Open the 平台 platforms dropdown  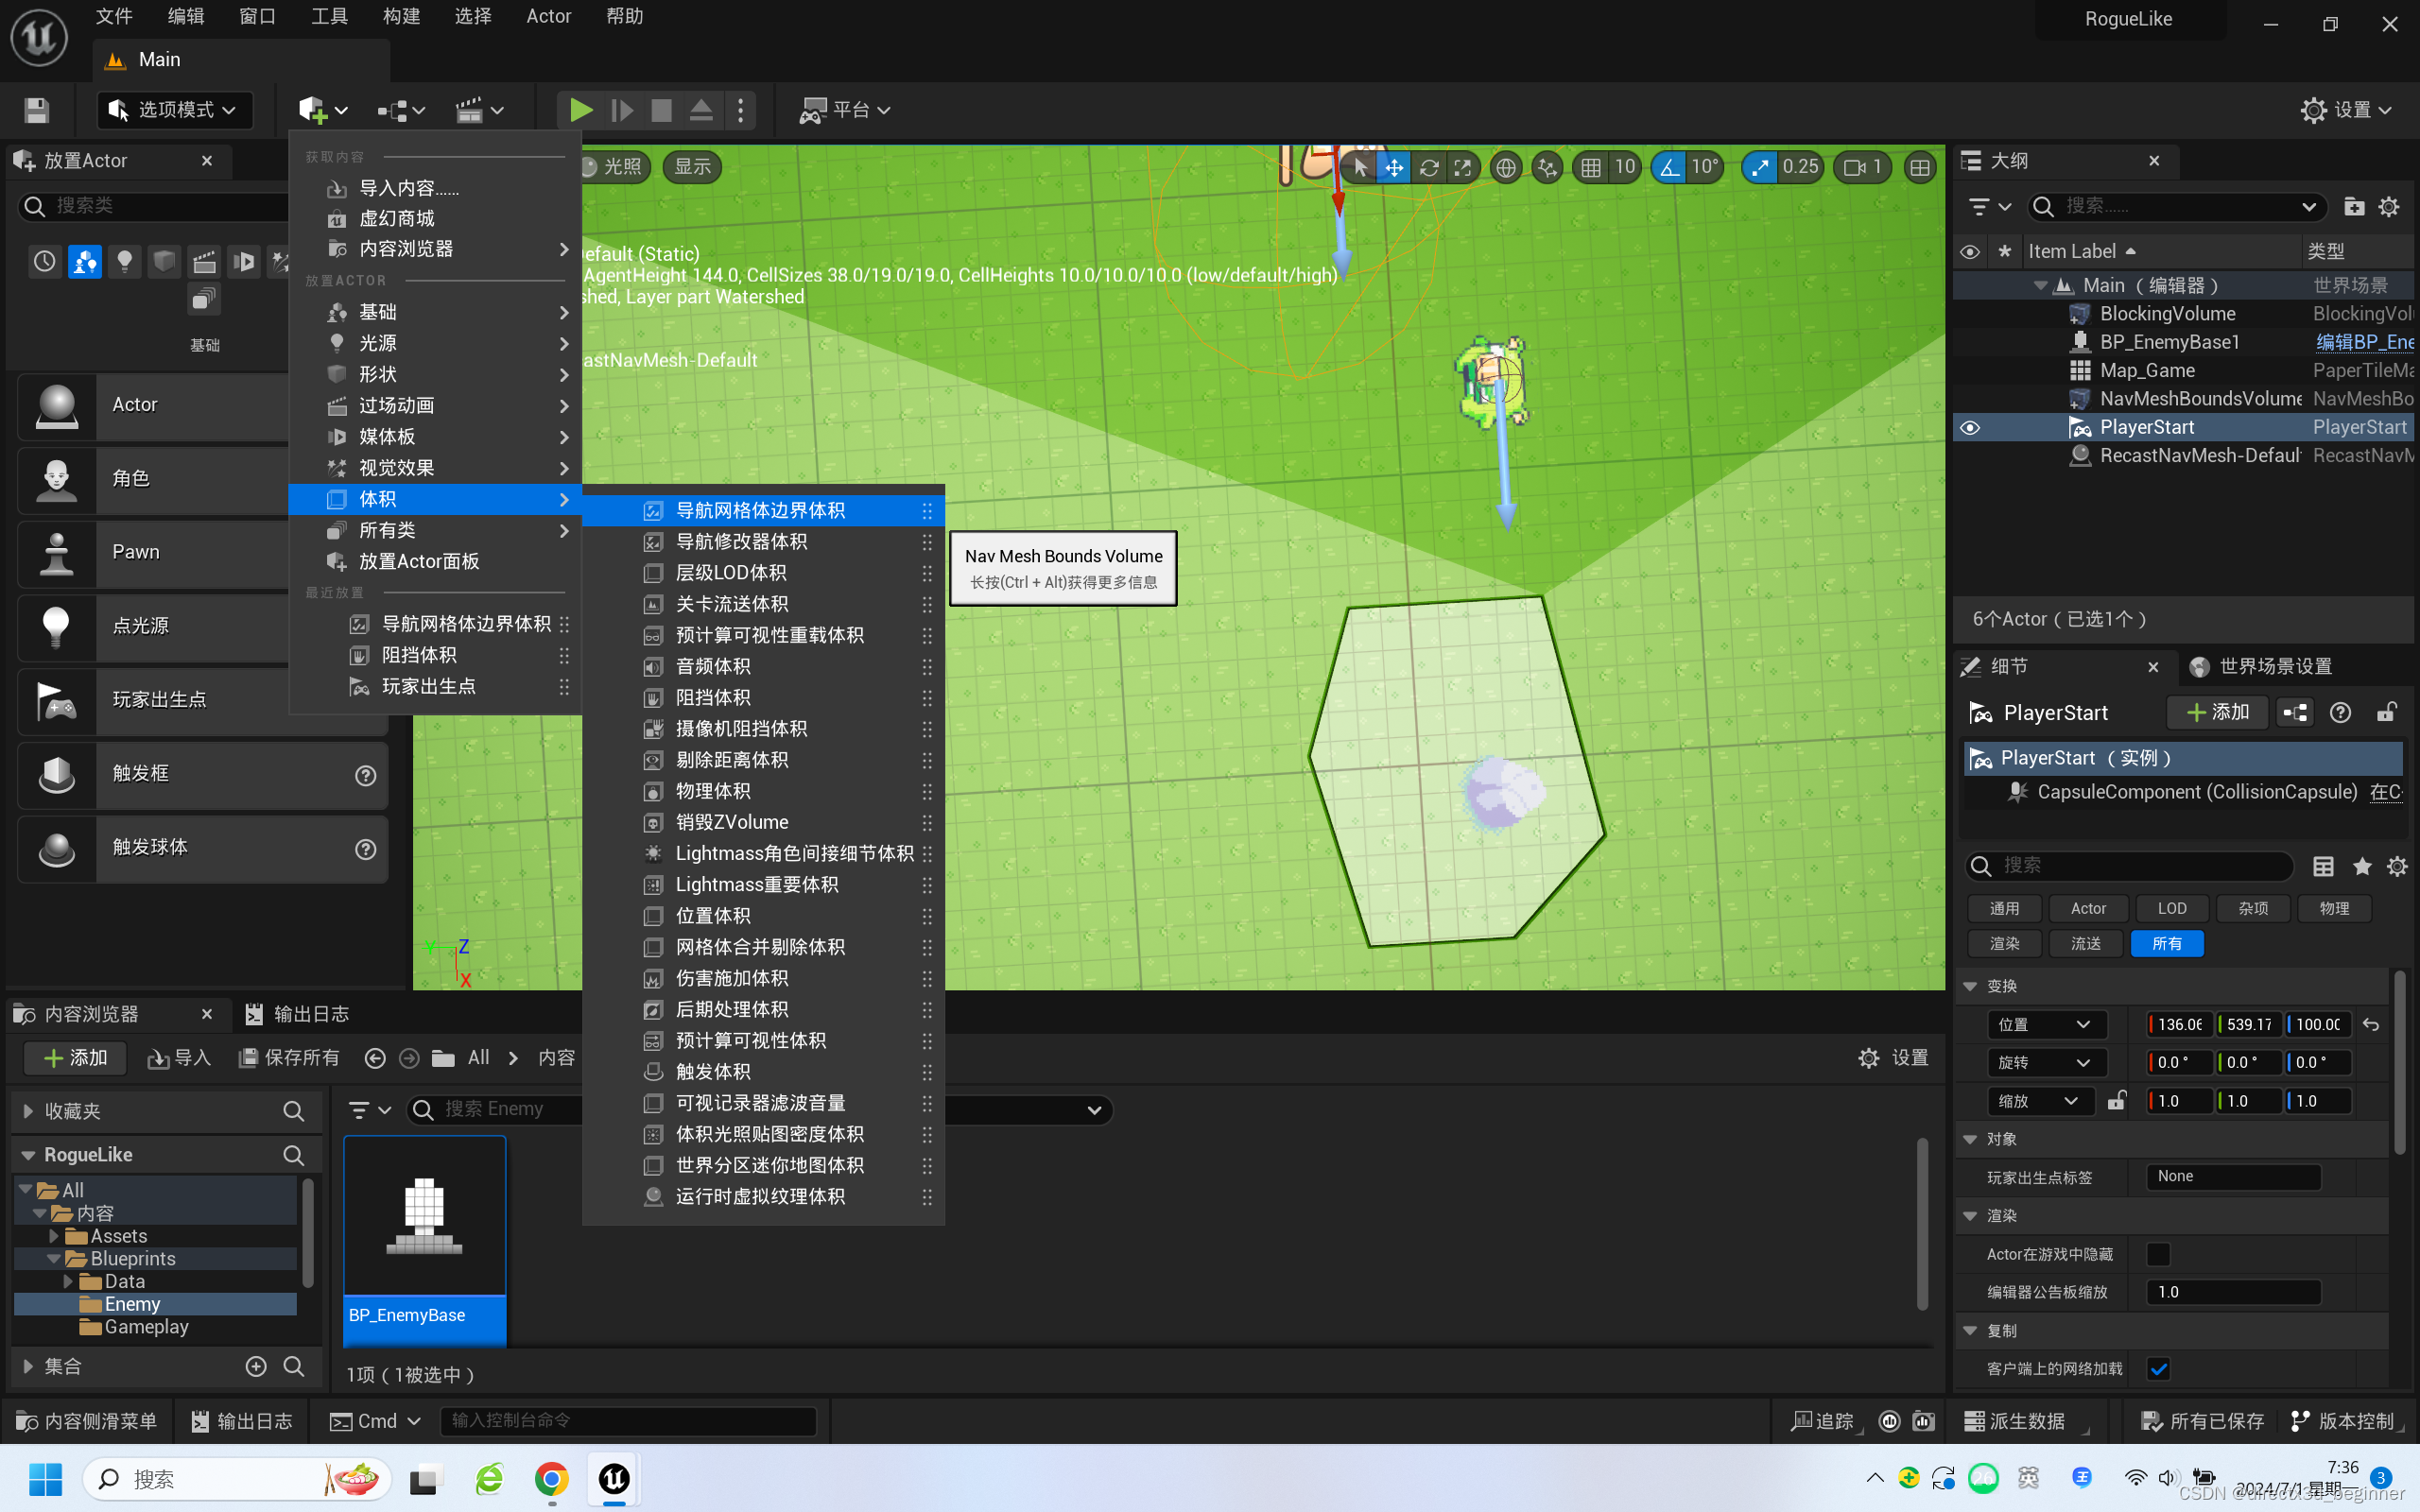pos(845,110)
